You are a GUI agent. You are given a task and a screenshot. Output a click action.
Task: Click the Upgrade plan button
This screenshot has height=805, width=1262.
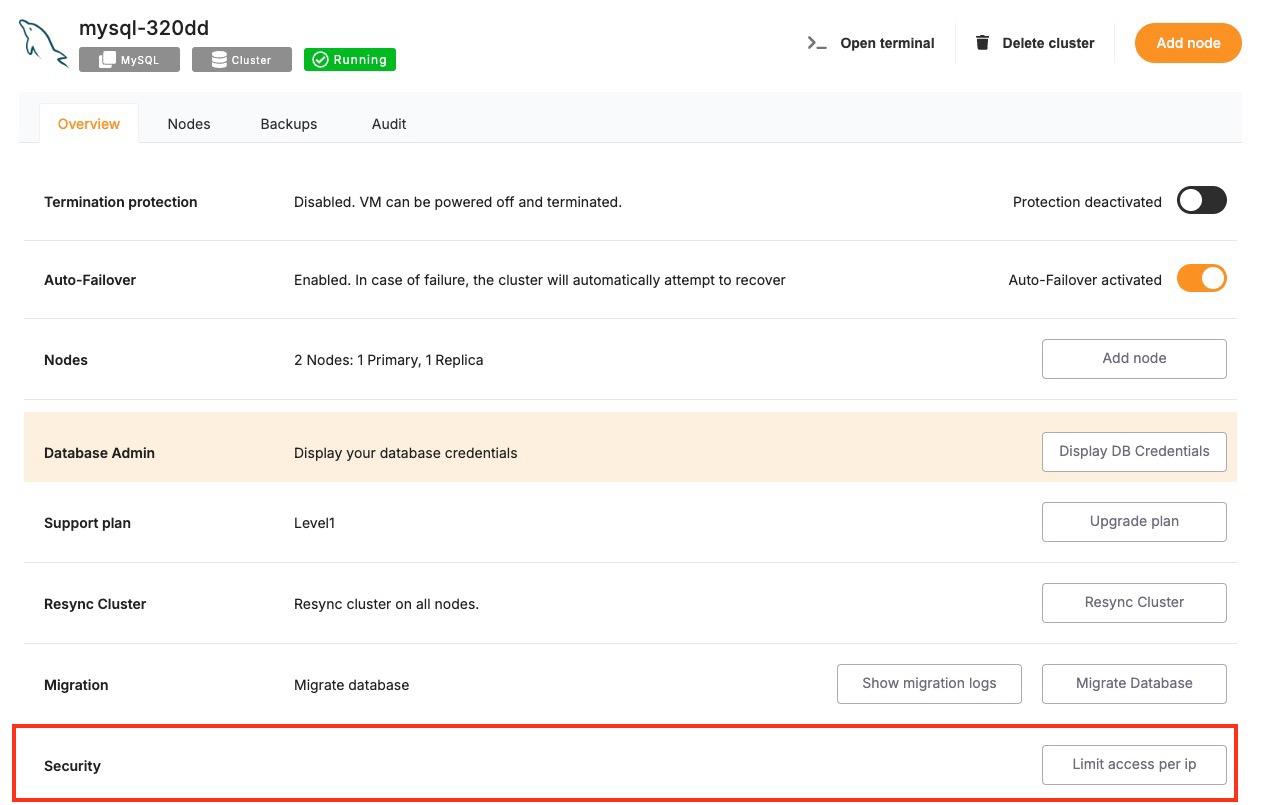click(1134, 521)
